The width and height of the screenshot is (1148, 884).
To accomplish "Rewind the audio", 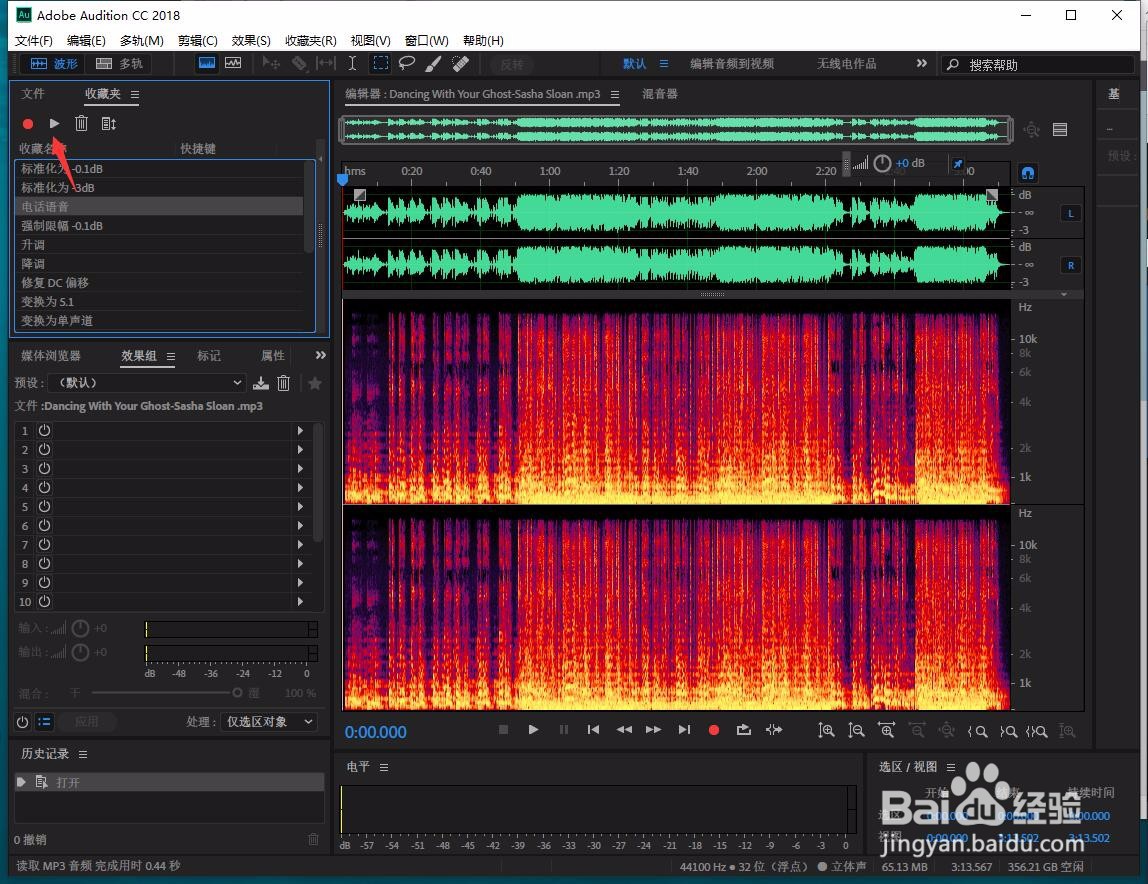I will 624,729.
